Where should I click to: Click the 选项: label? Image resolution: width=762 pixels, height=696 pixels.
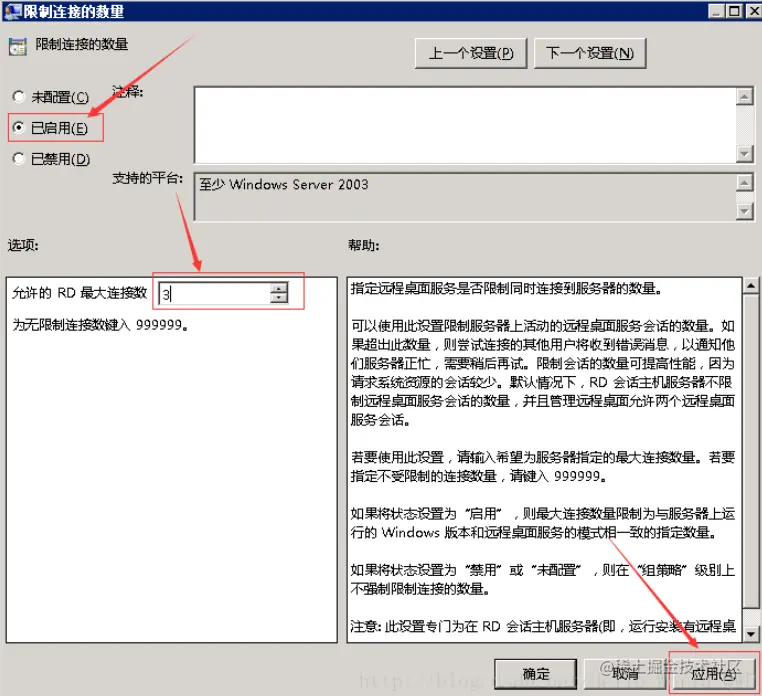point(23,244)
